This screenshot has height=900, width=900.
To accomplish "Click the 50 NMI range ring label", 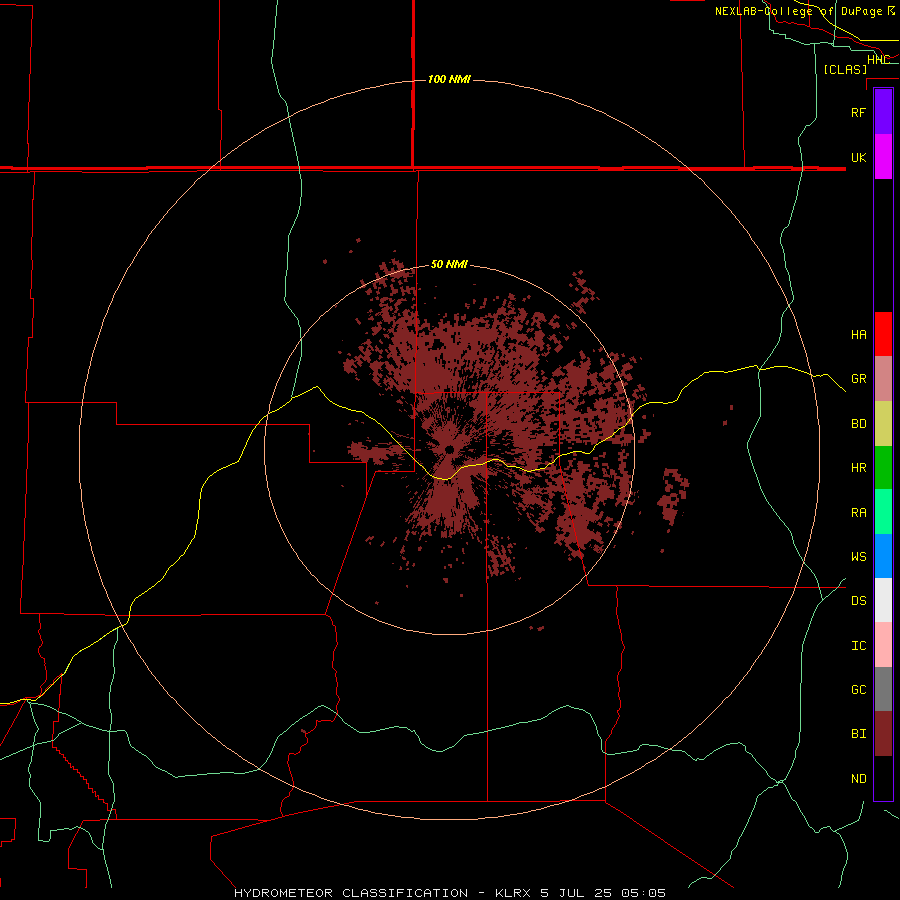I will 449,265.
